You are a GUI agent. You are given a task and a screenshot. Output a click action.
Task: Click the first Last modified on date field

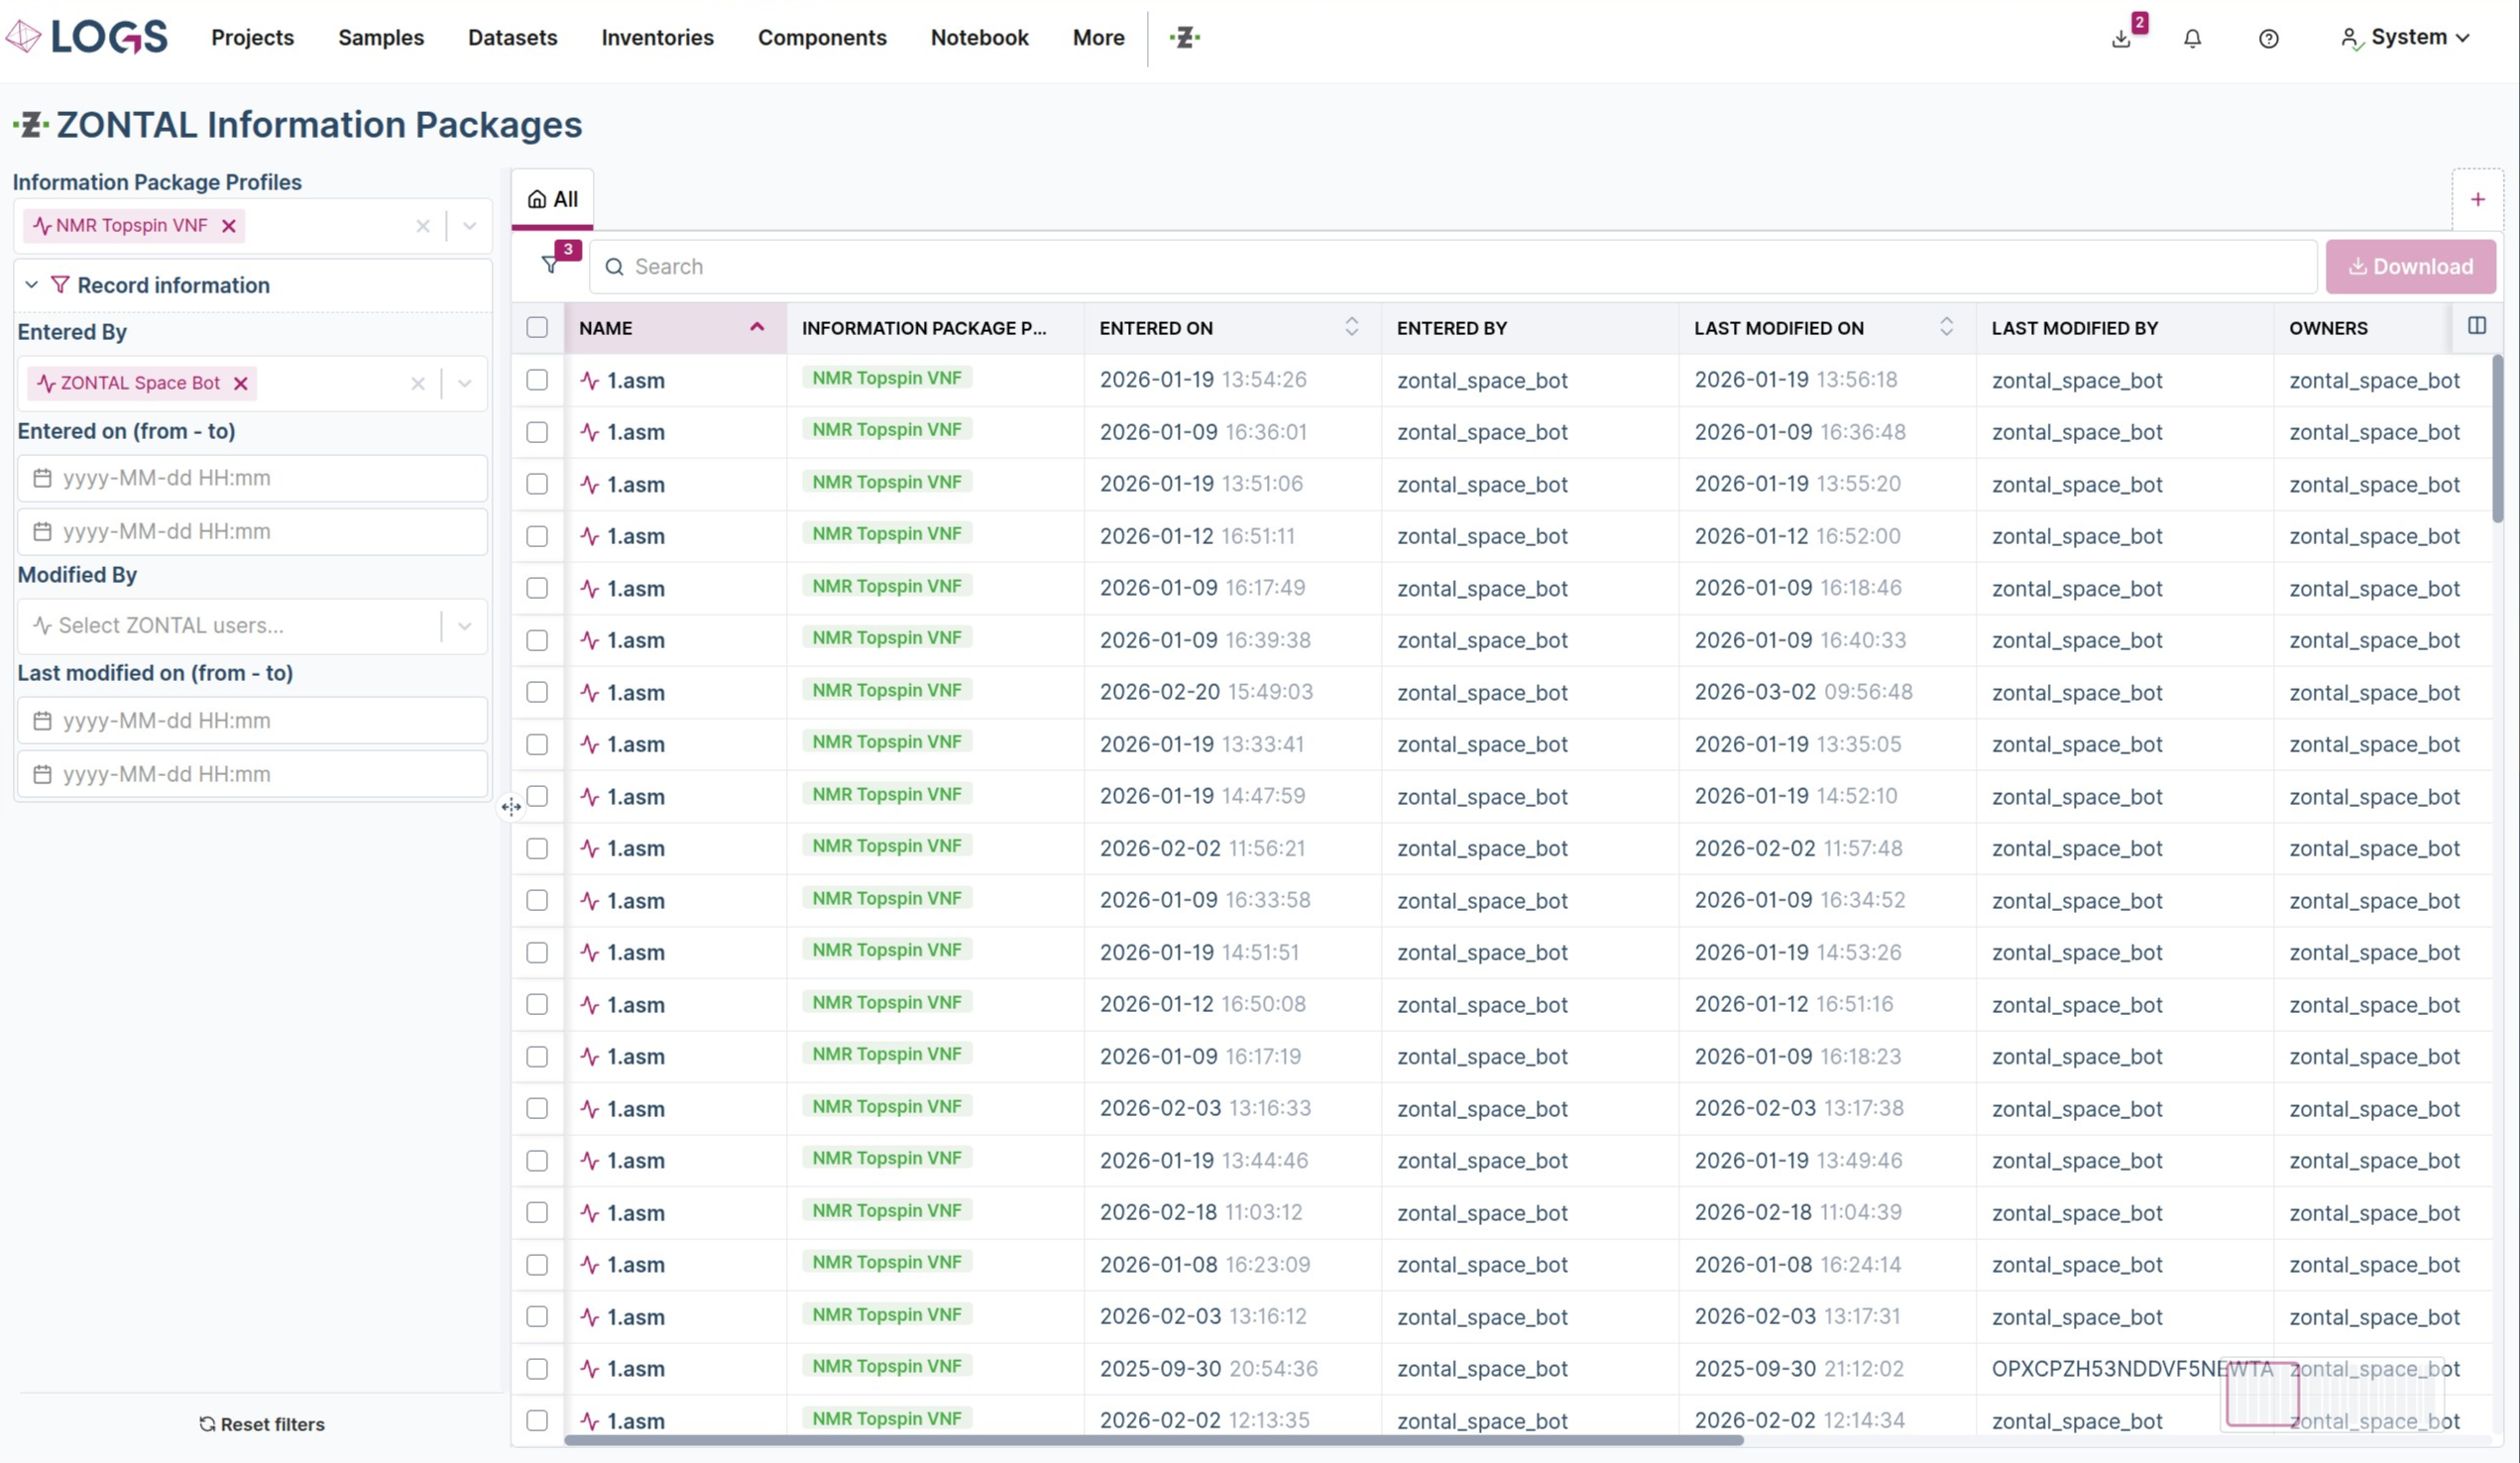pos(252,721)
